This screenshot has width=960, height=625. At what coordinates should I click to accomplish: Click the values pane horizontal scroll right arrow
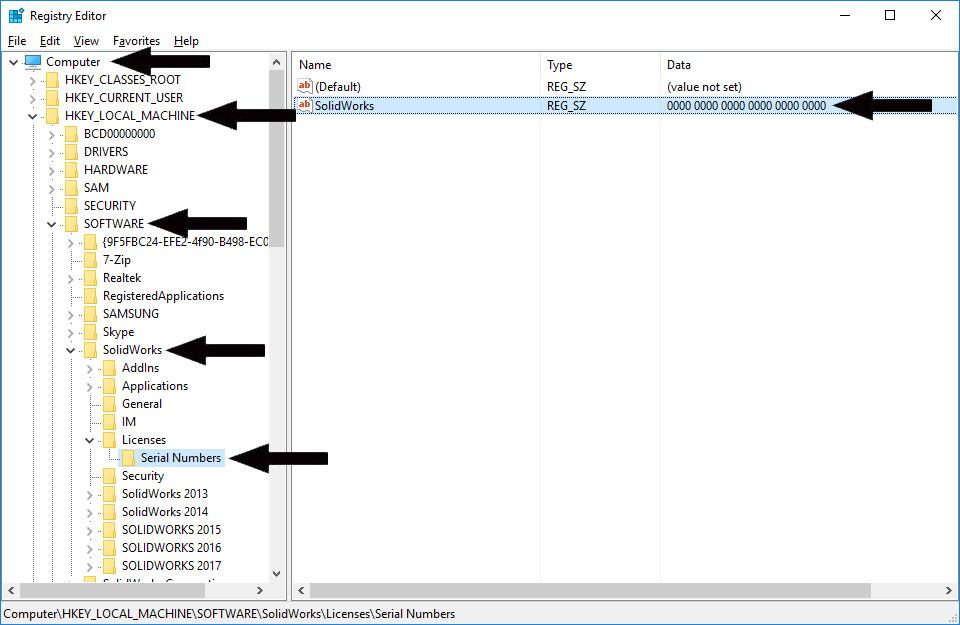948,590
